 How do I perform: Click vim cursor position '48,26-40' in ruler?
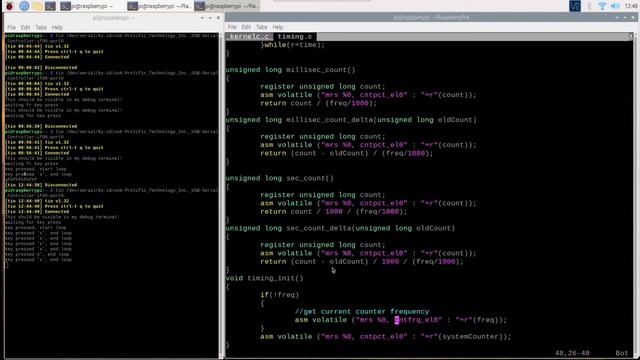[x=572, y=353]
